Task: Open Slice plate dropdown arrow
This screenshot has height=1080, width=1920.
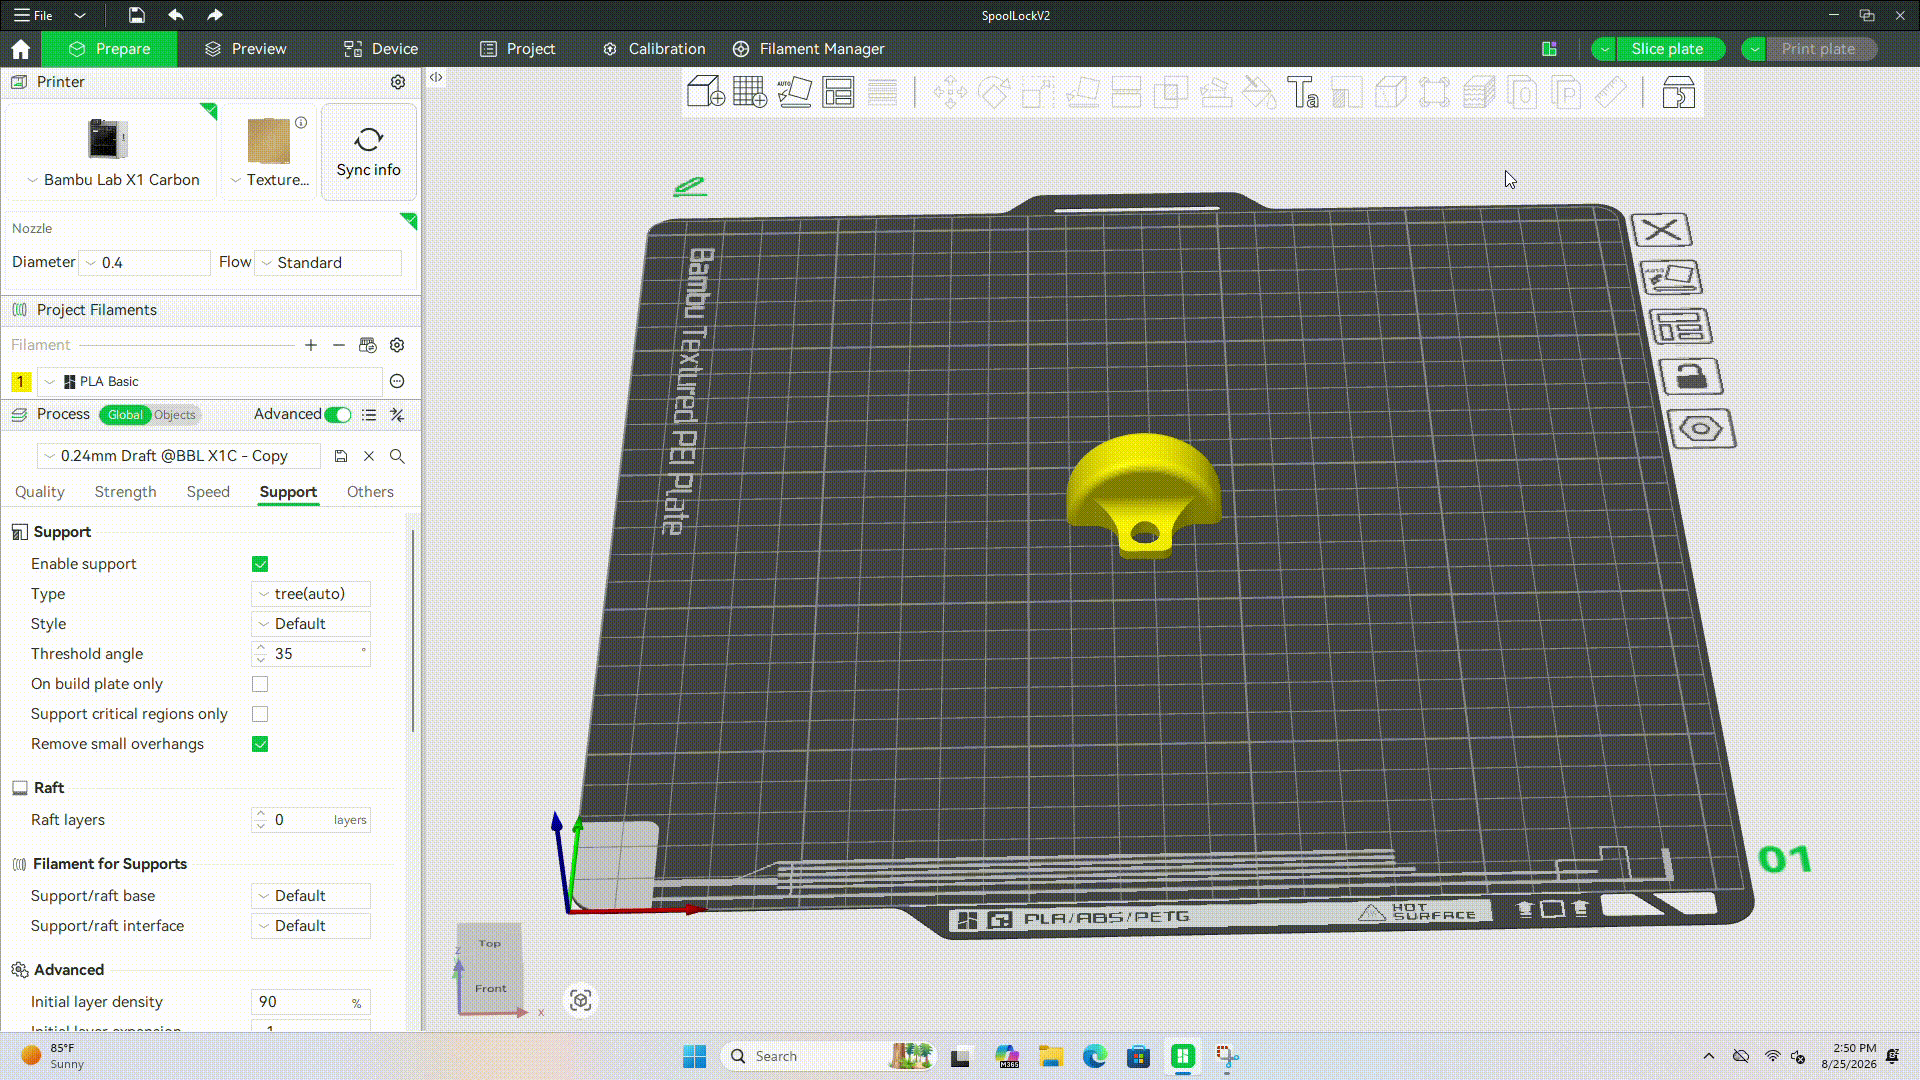Action: tap(1604, 49)
